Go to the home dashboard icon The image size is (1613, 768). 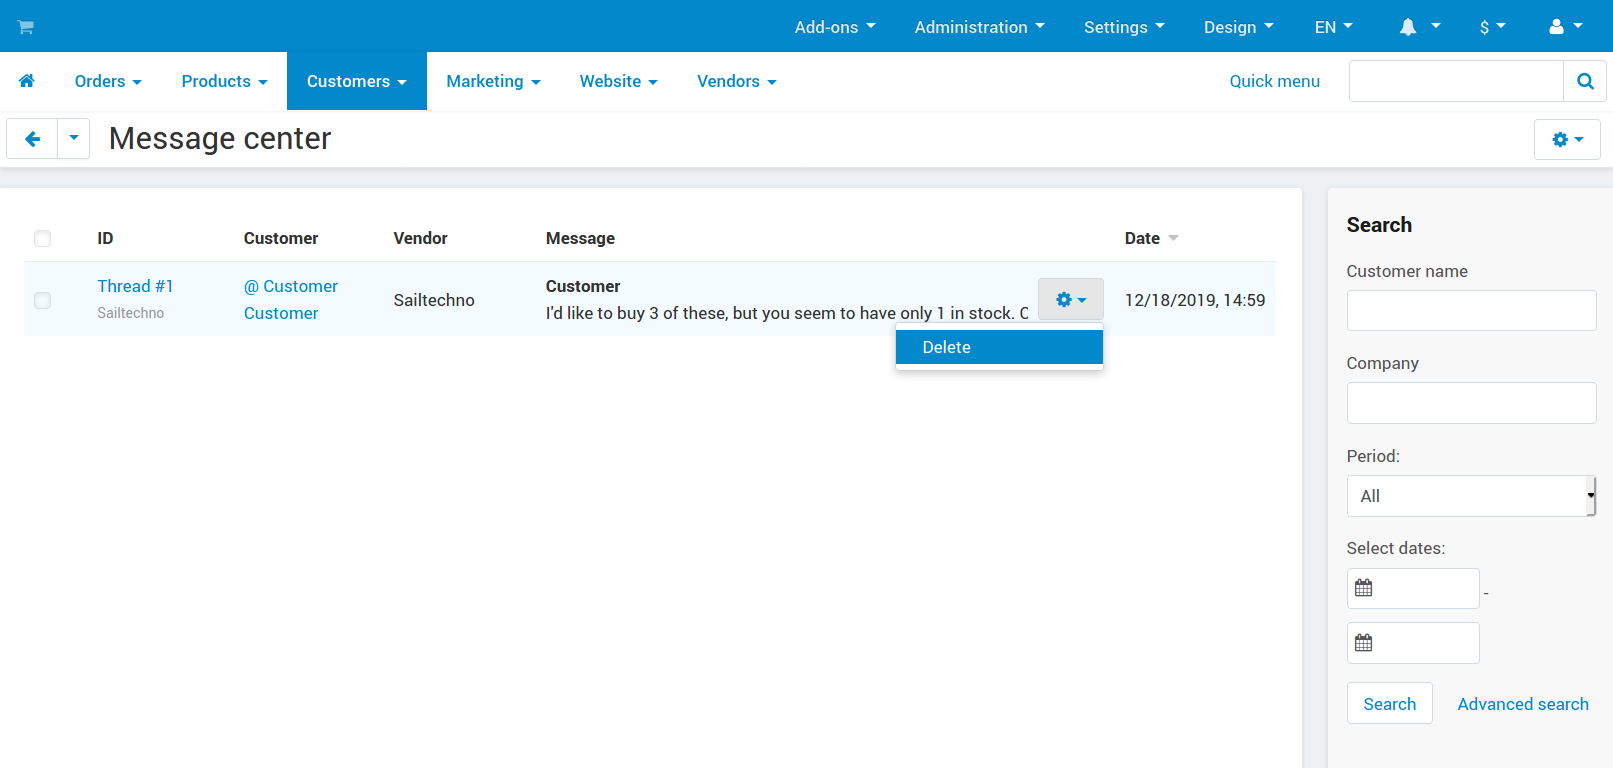point(27,81)
